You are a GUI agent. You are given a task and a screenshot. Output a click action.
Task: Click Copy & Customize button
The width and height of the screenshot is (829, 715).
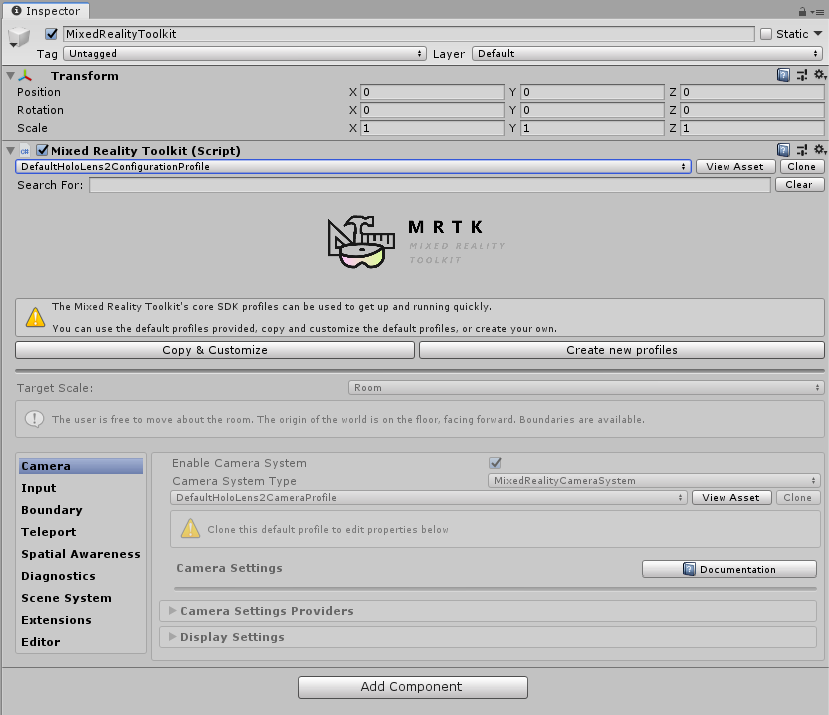pos(215,350)
